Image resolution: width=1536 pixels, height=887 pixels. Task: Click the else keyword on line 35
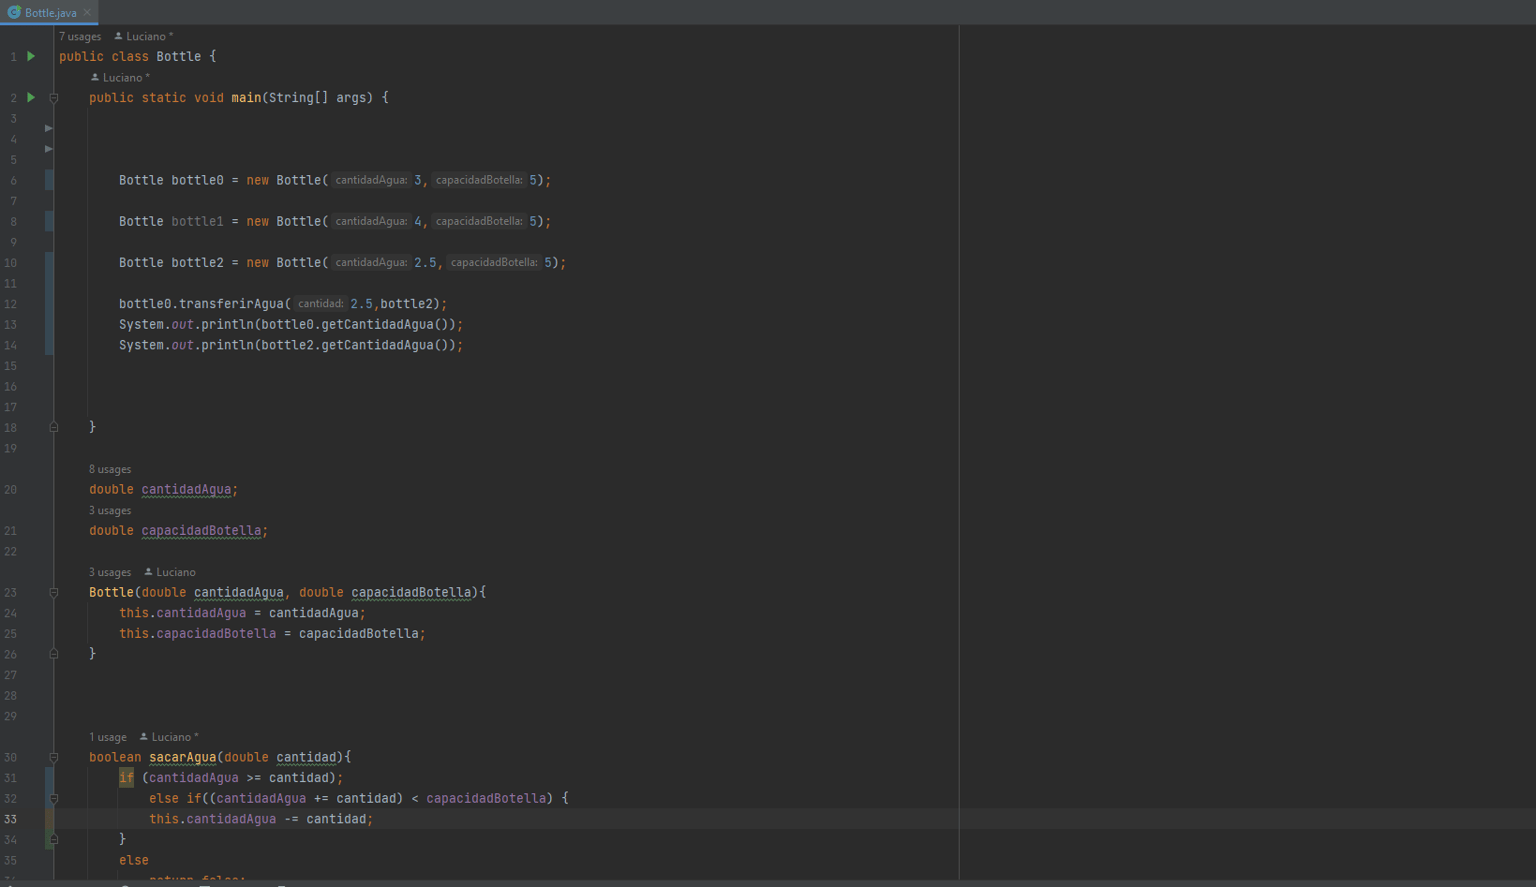[134, 860]
